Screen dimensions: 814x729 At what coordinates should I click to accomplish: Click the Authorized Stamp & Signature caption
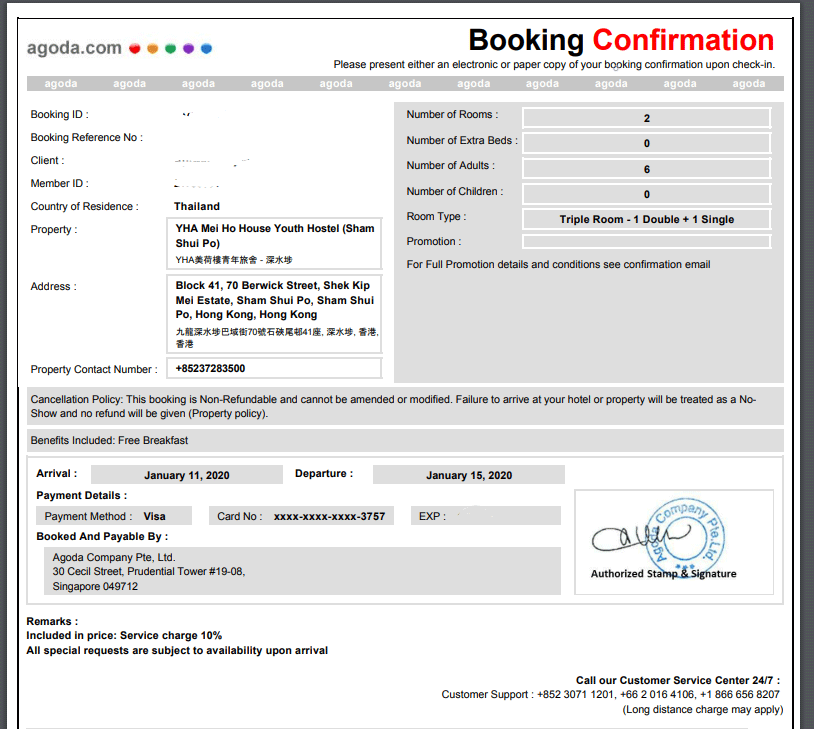tap(663, 574)
